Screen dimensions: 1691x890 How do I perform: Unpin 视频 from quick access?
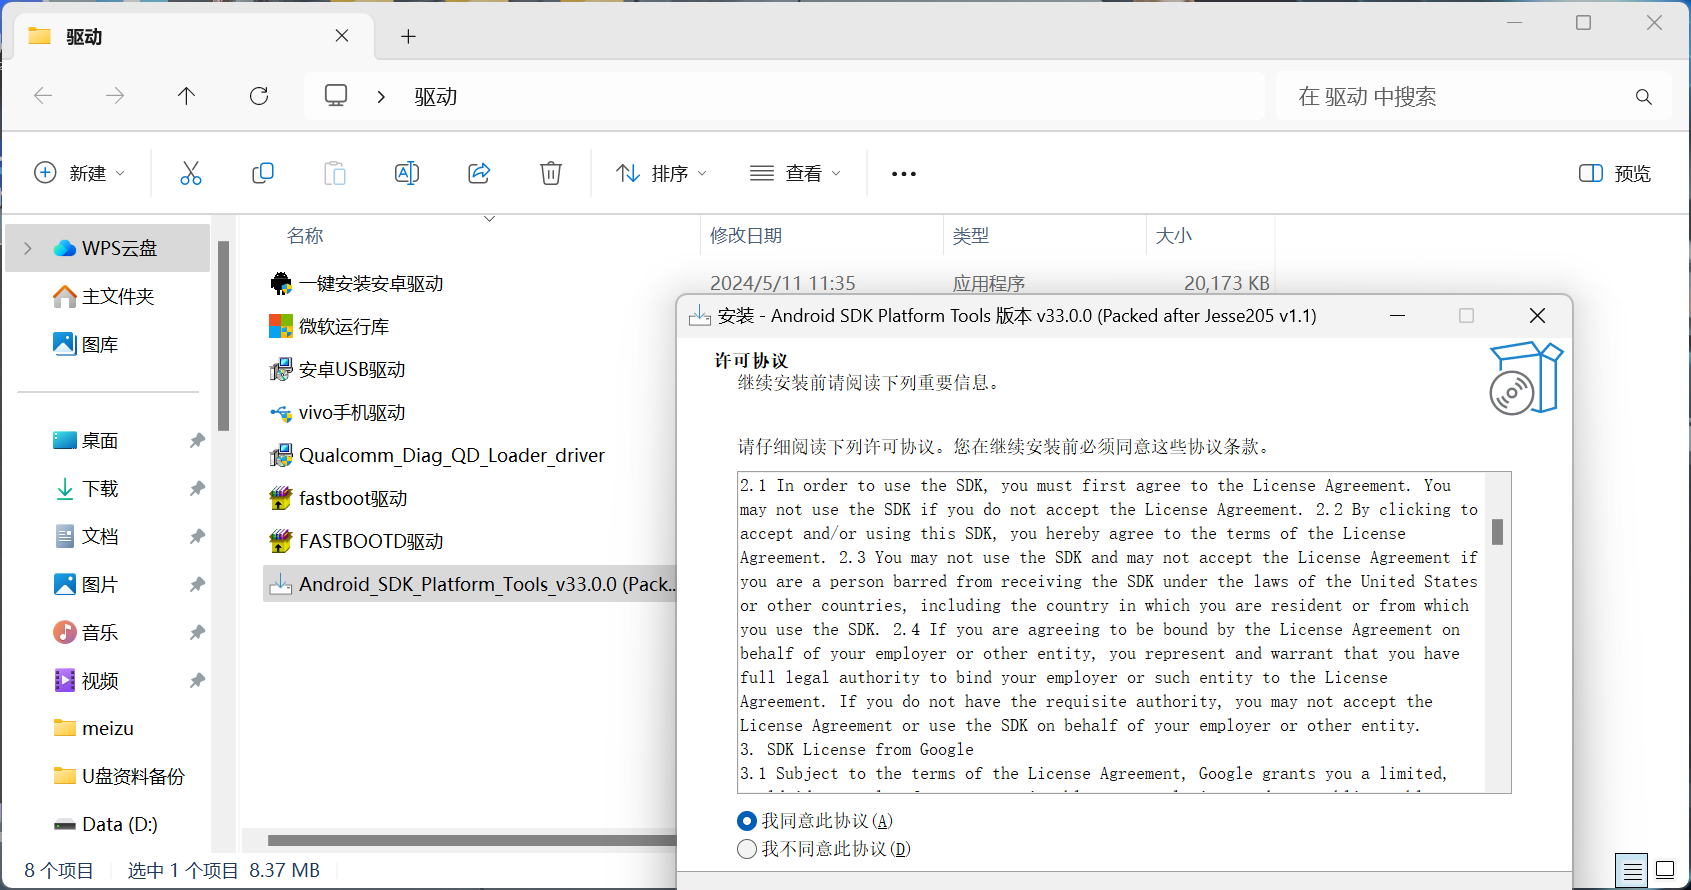(x=197, y=681)
